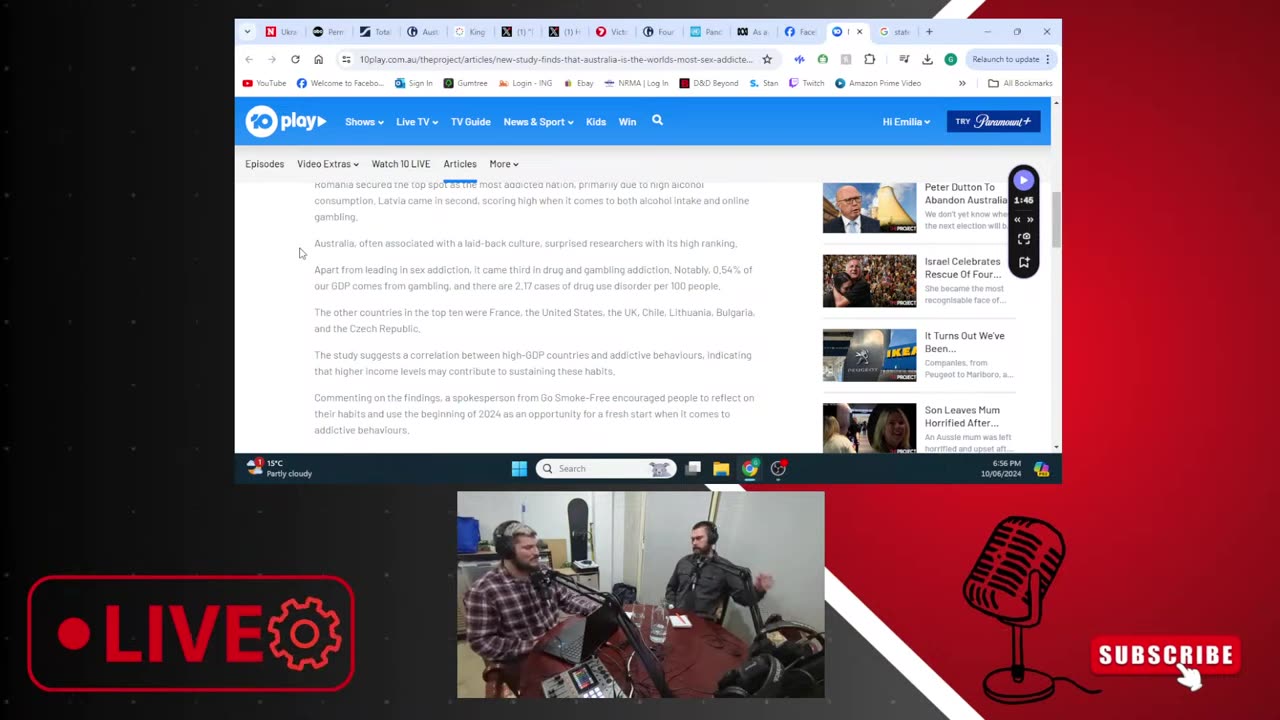Click the browser address bar URL
The height and width of the screenshot is (720, 1280).
pyautogui.click(x=556, y=59)
